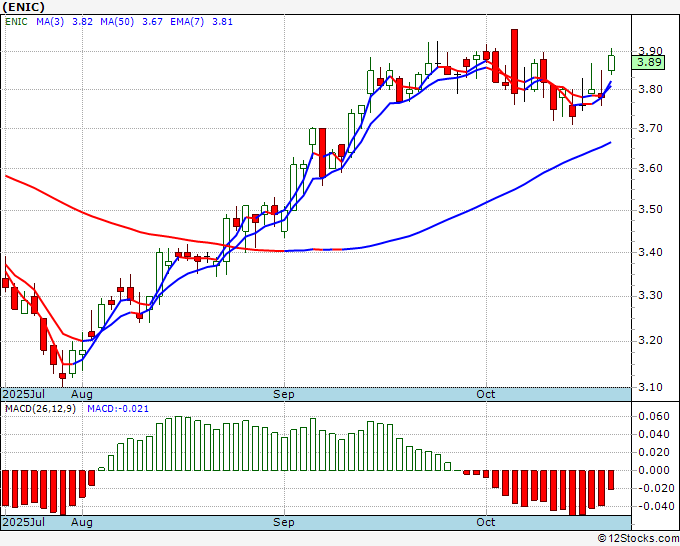Click the right end of the MA(50) line
The height and width of the screenshot is (546, 680).
tap(611, 142)
